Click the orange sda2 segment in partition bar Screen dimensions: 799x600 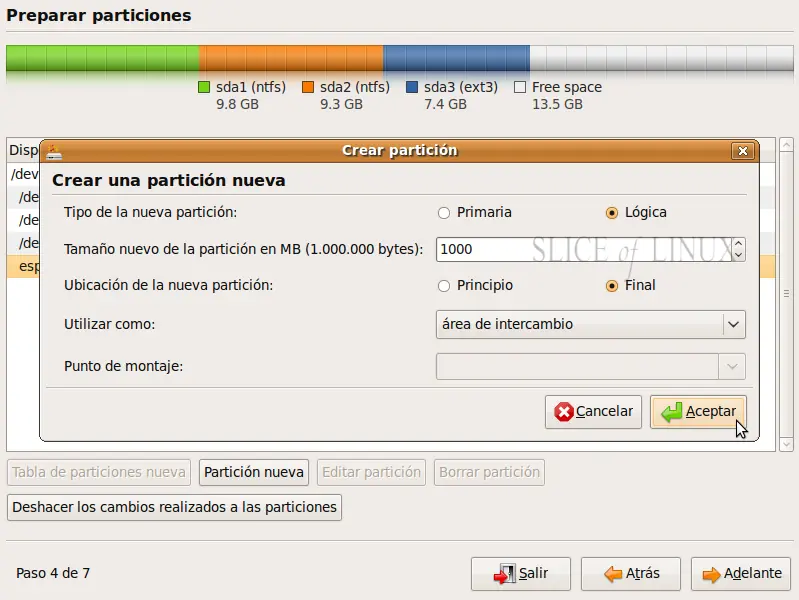291,58
